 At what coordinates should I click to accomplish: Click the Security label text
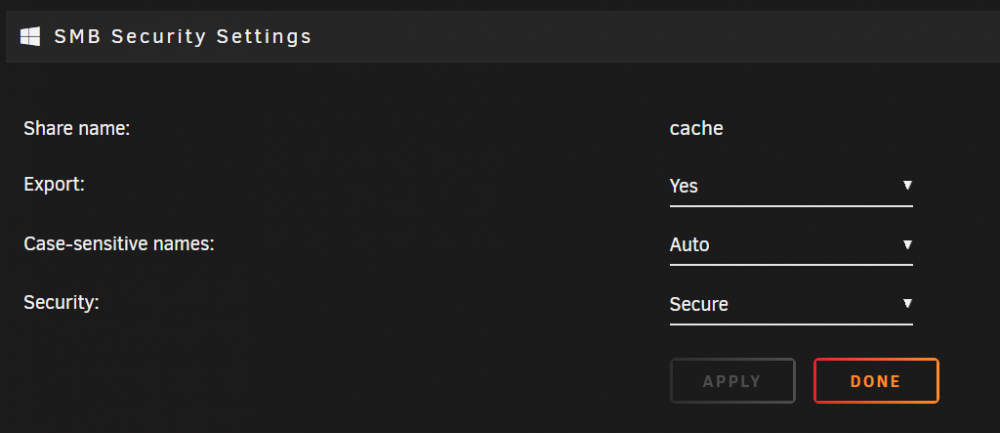pyautogui.click(x=61, y=302)
